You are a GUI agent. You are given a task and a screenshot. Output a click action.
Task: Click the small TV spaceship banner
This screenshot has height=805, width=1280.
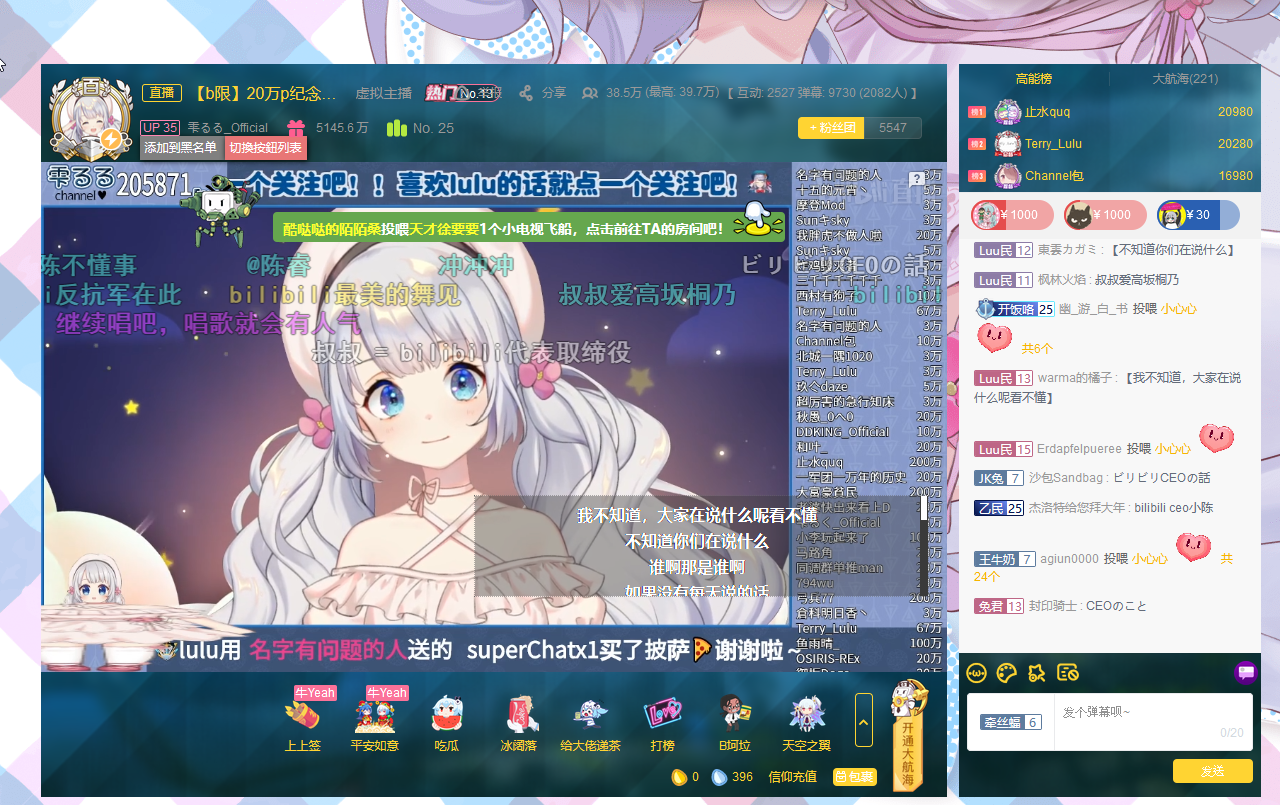point(530,228)
